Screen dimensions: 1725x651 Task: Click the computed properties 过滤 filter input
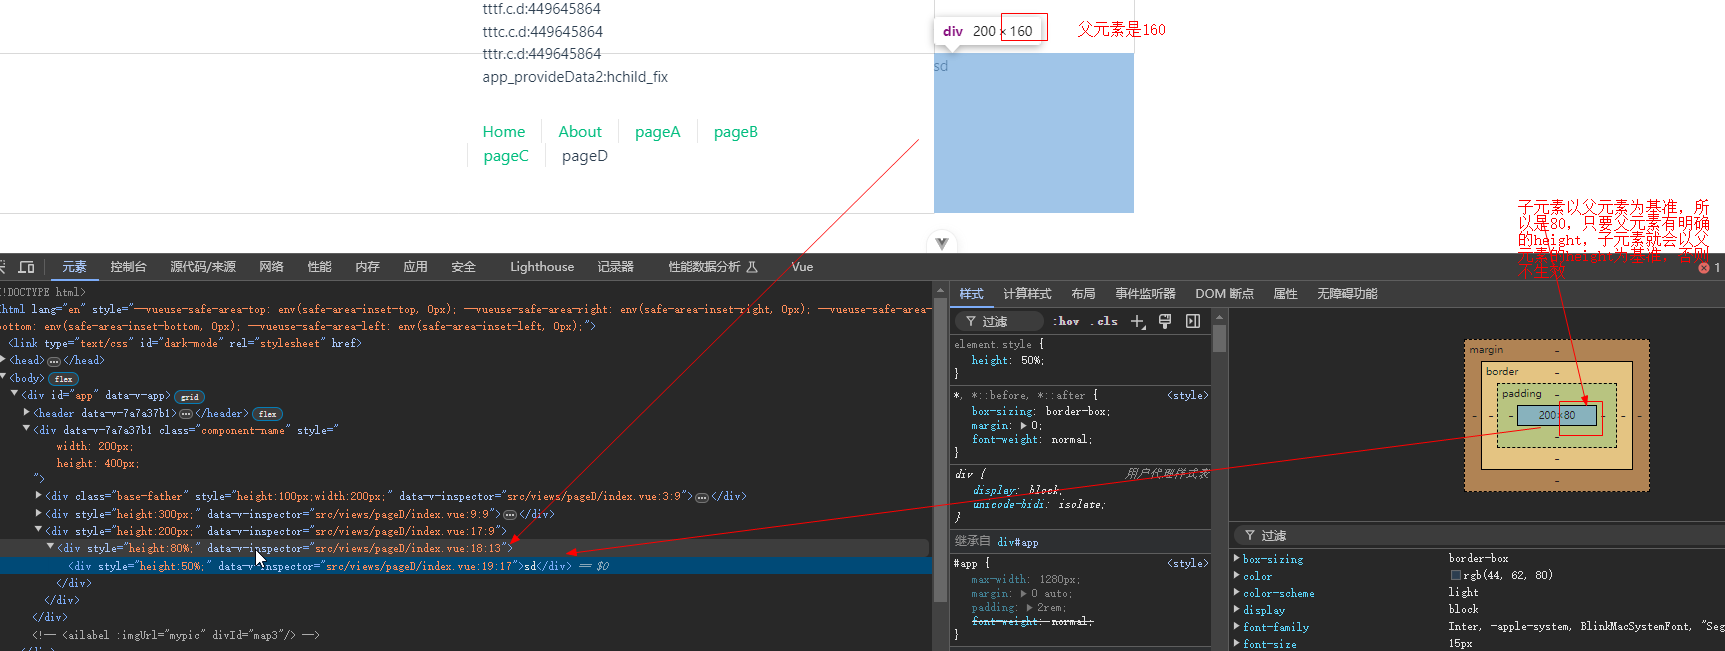(1480, 536)
